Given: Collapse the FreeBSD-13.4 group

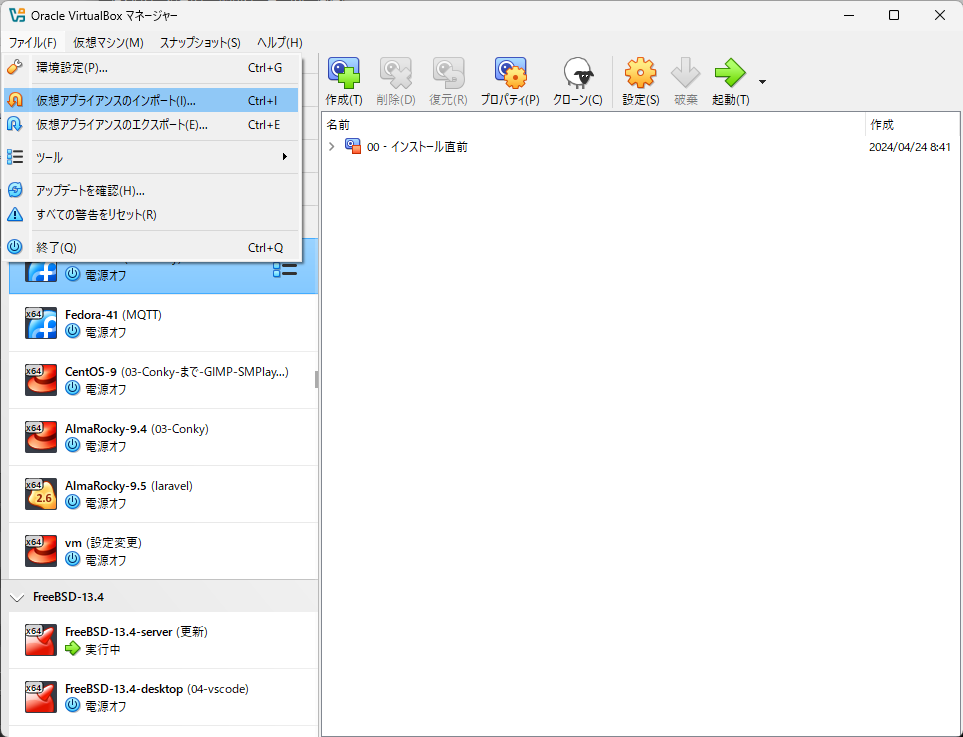Looking at the screenshot, I should point(17,597).
